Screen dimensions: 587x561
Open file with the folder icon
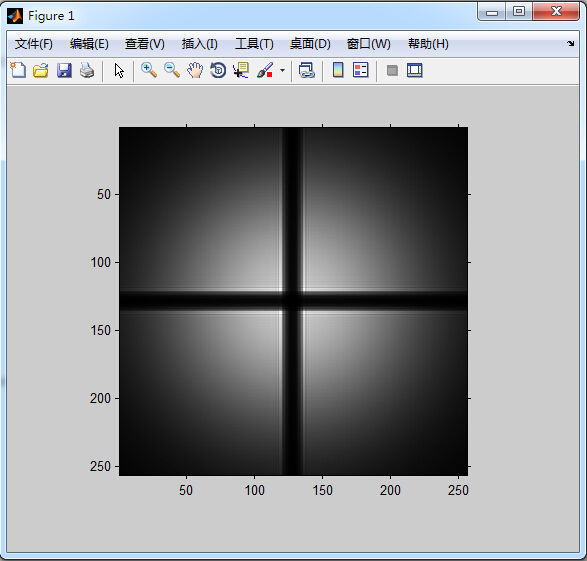41,70
